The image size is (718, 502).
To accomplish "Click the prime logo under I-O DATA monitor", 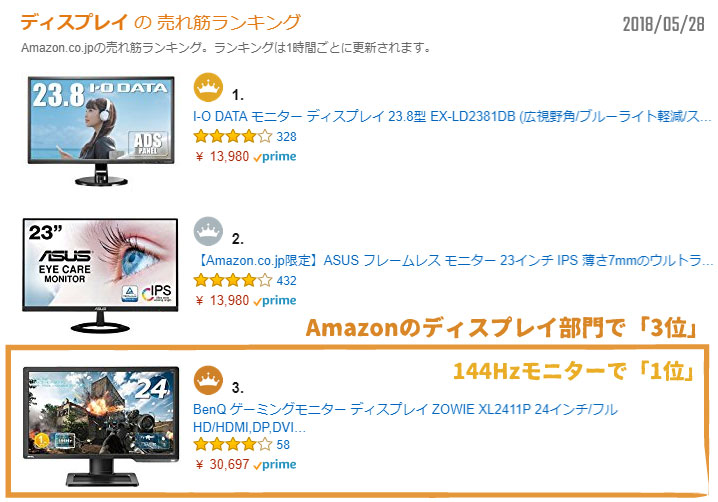I will pyautogui.click(x=275, y=157).
